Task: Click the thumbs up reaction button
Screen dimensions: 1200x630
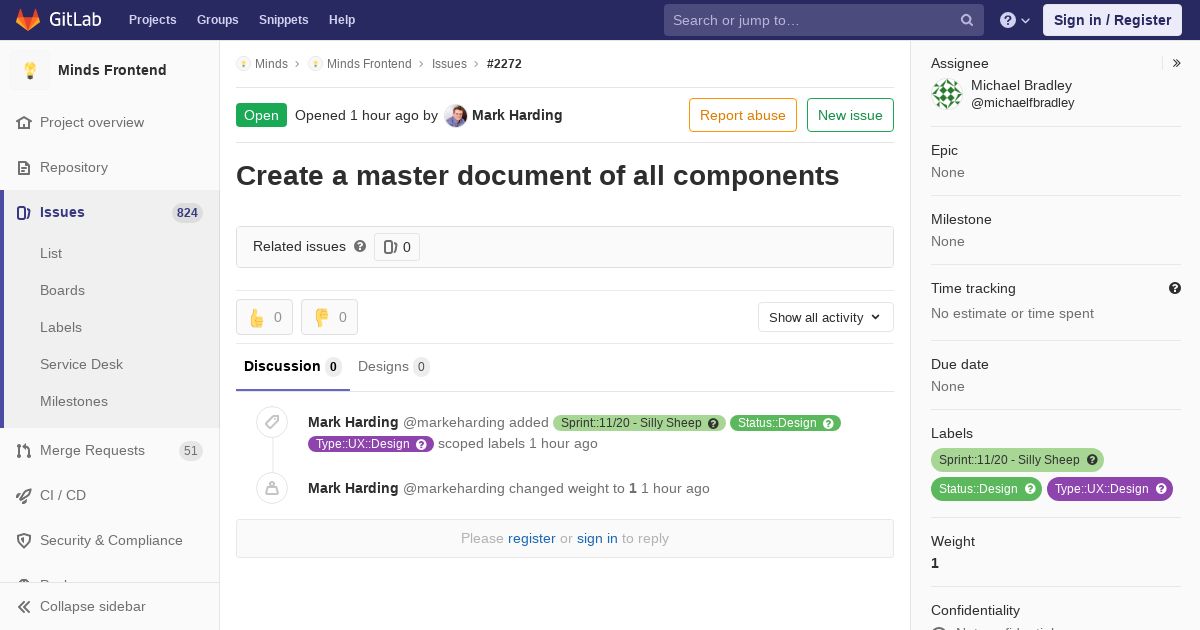Action: coord(264,317)
